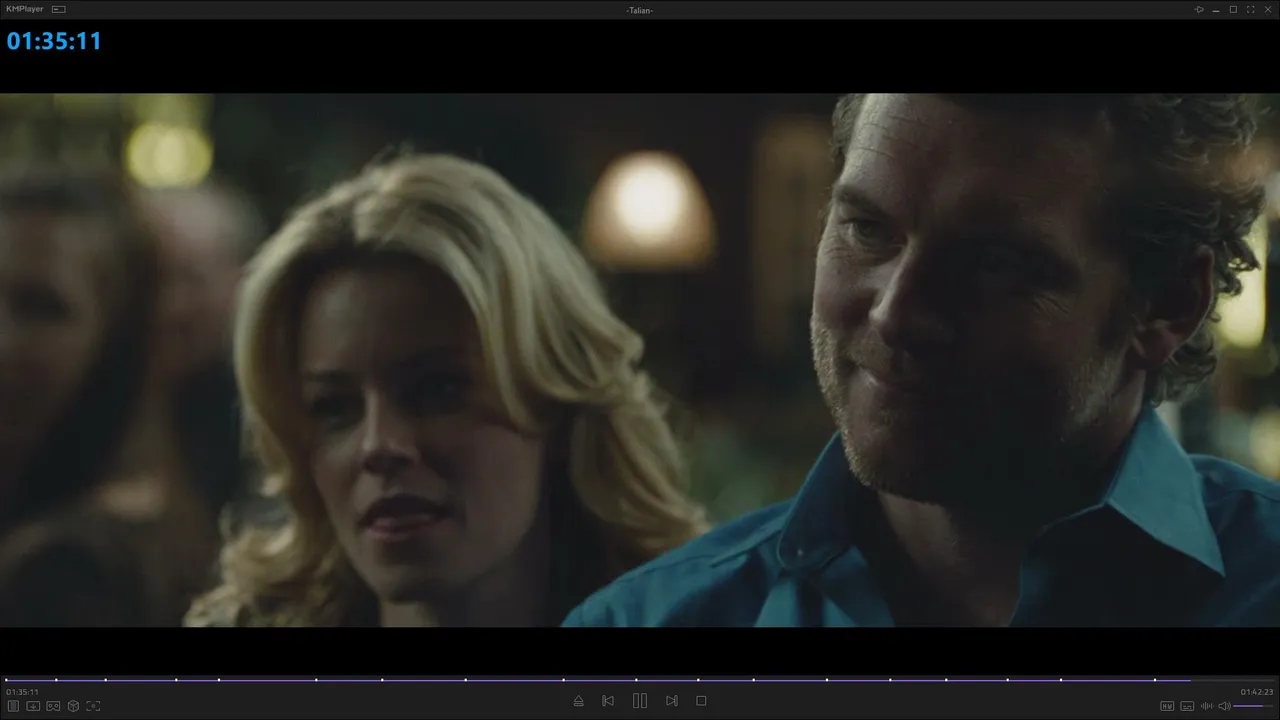Stop the video playback

[x=701, y=701]
